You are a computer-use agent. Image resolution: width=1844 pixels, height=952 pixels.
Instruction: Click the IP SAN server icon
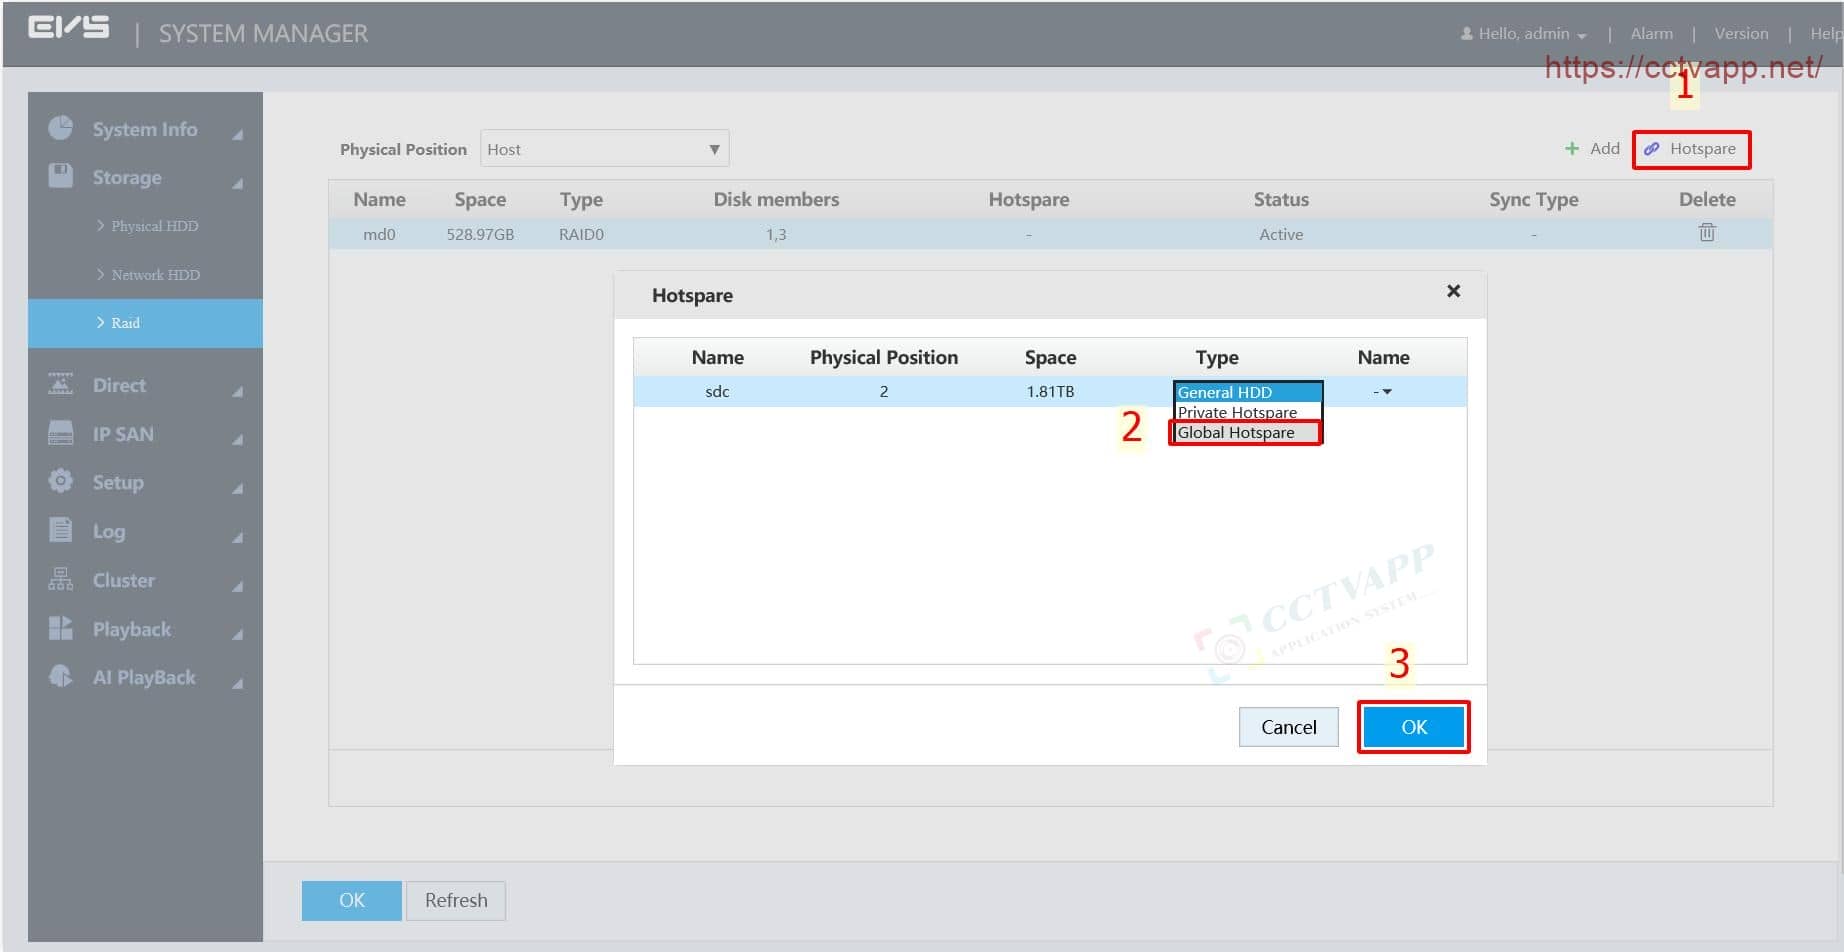click(x=61, y=433)
